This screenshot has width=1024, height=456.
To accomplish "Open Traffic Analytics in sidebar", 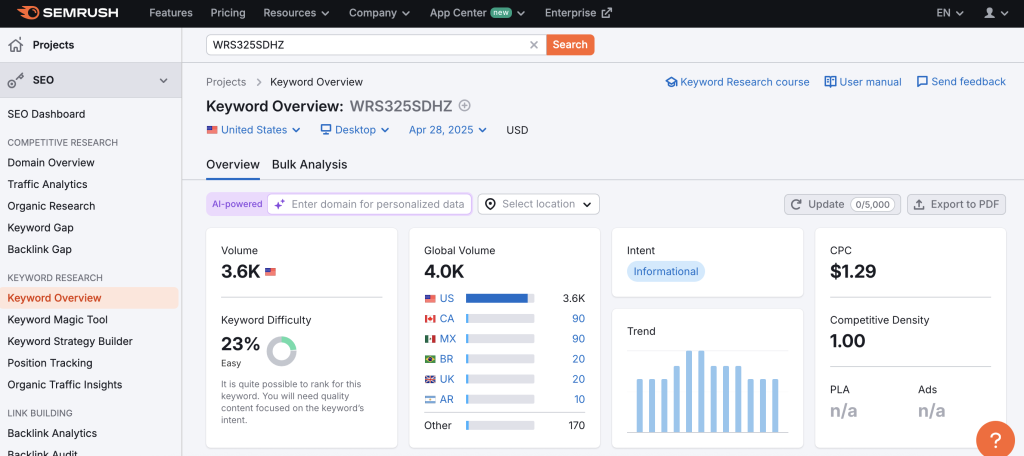I will coord(48,184).
